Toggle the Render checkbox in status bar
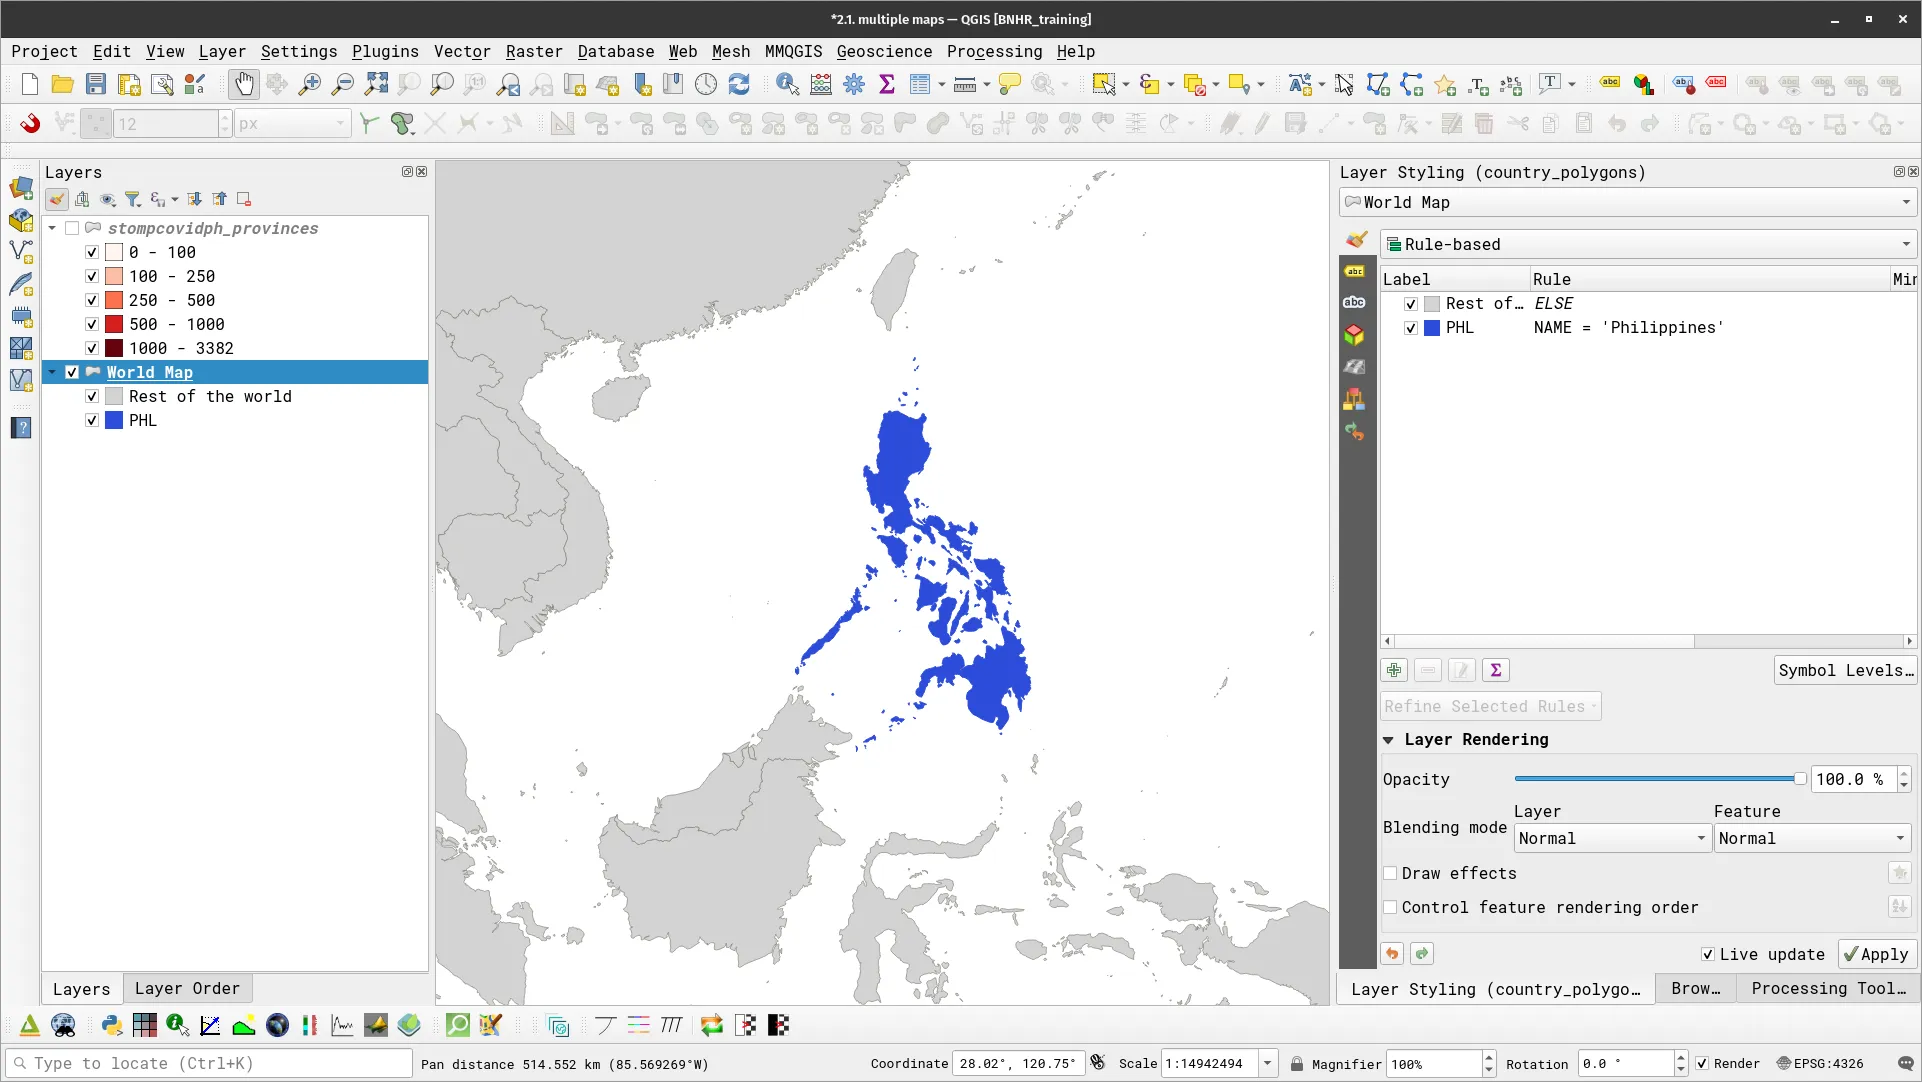Screen dimensions: 1922x1082 [x=1702, y=1063]
